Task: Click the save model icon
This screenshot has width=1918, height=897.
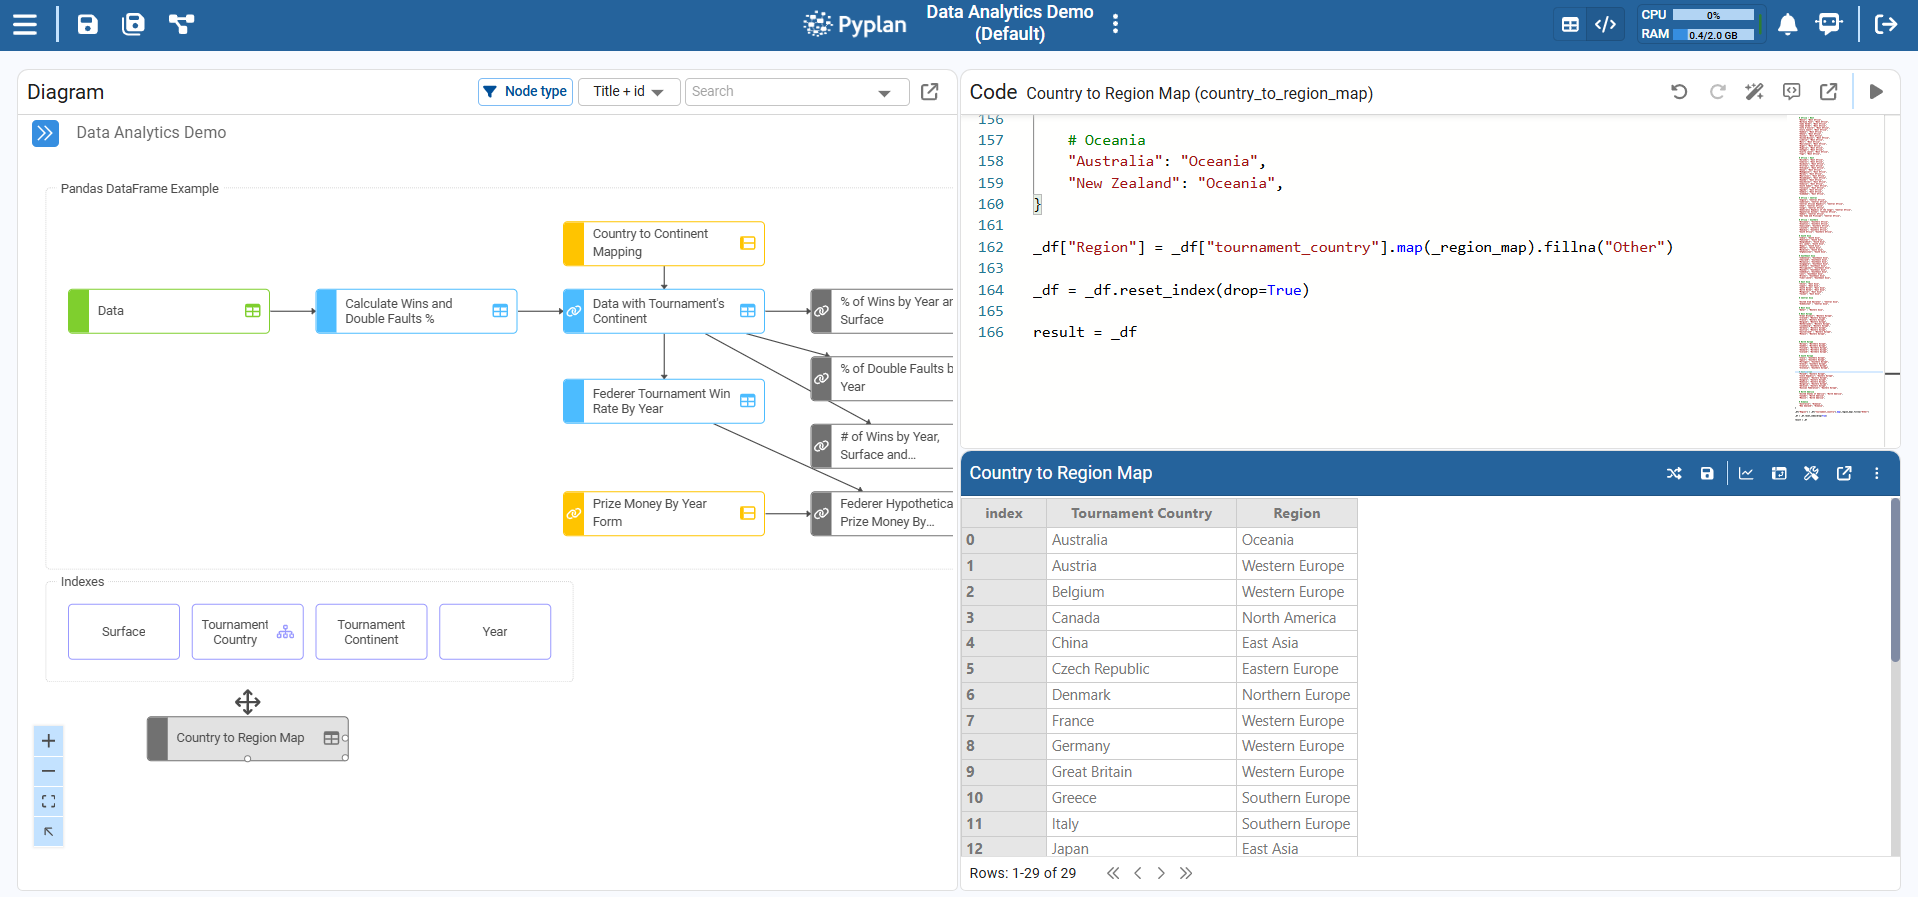Action: click(88, 24)
